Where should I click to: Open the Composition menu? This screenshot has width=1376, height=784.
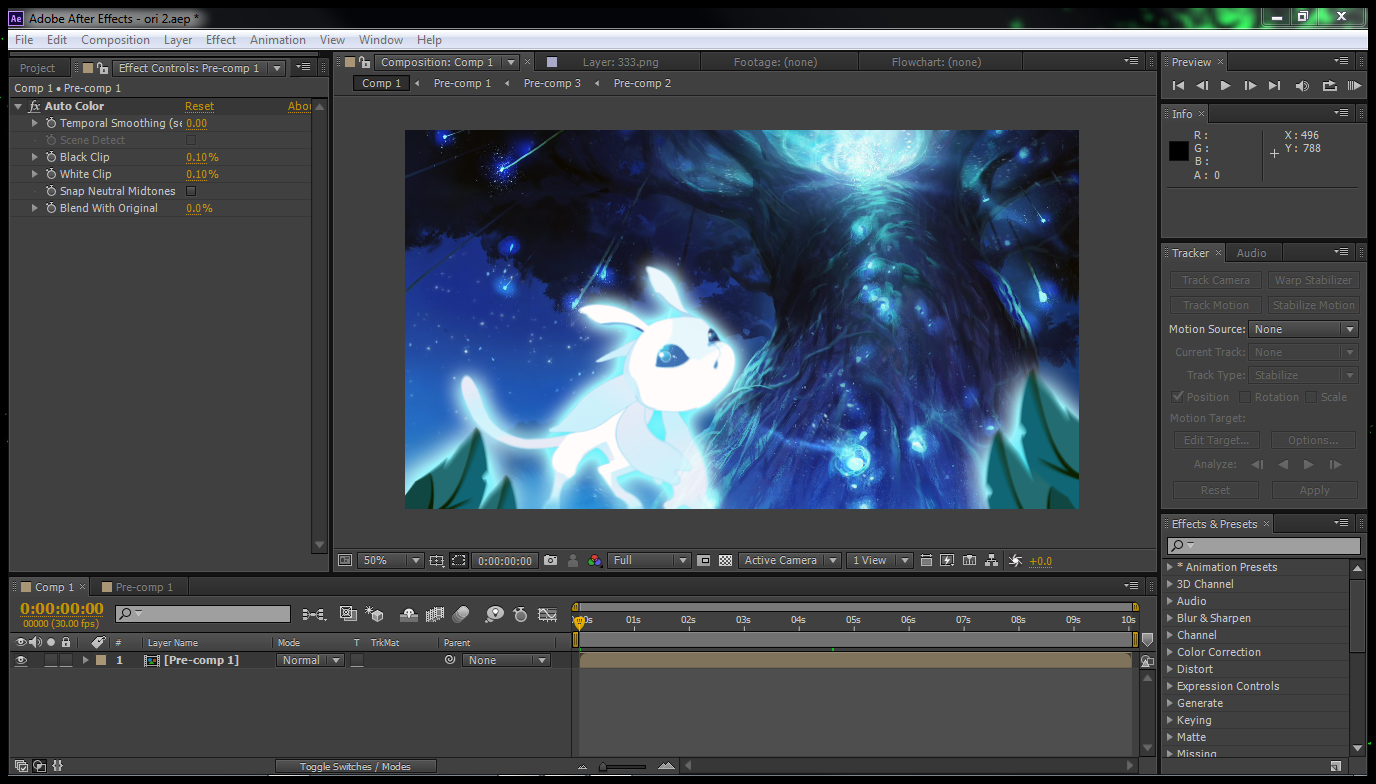pos(115,40)
